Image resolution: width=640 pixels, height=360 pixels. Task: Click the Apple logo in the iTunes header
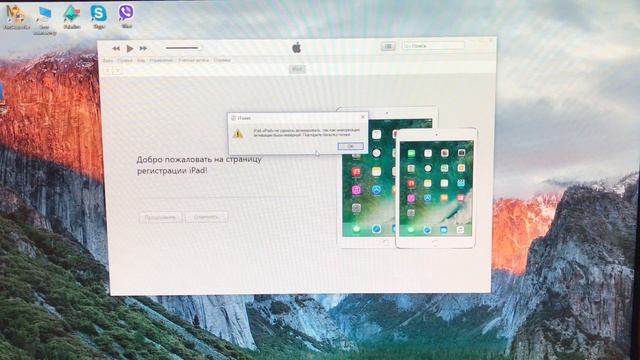(297, 48)
